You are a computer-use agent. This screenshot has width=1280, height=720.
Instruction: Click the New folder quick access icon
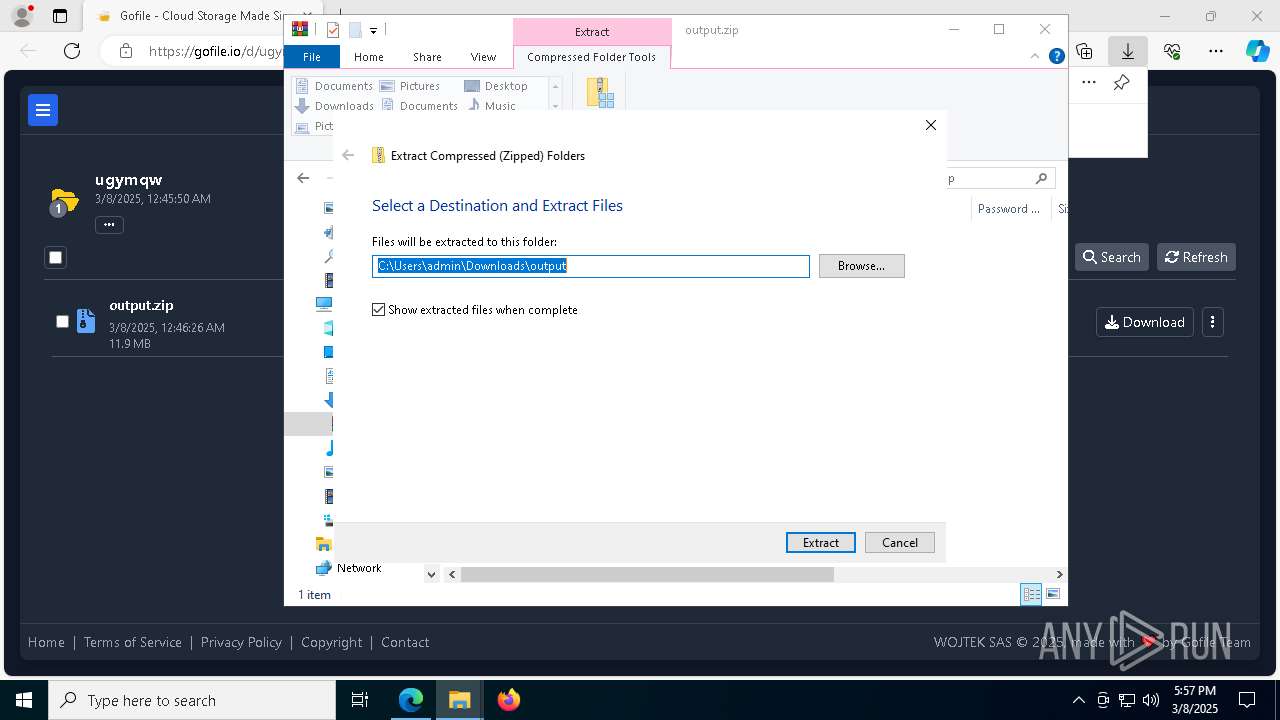[x=355, y=30]
